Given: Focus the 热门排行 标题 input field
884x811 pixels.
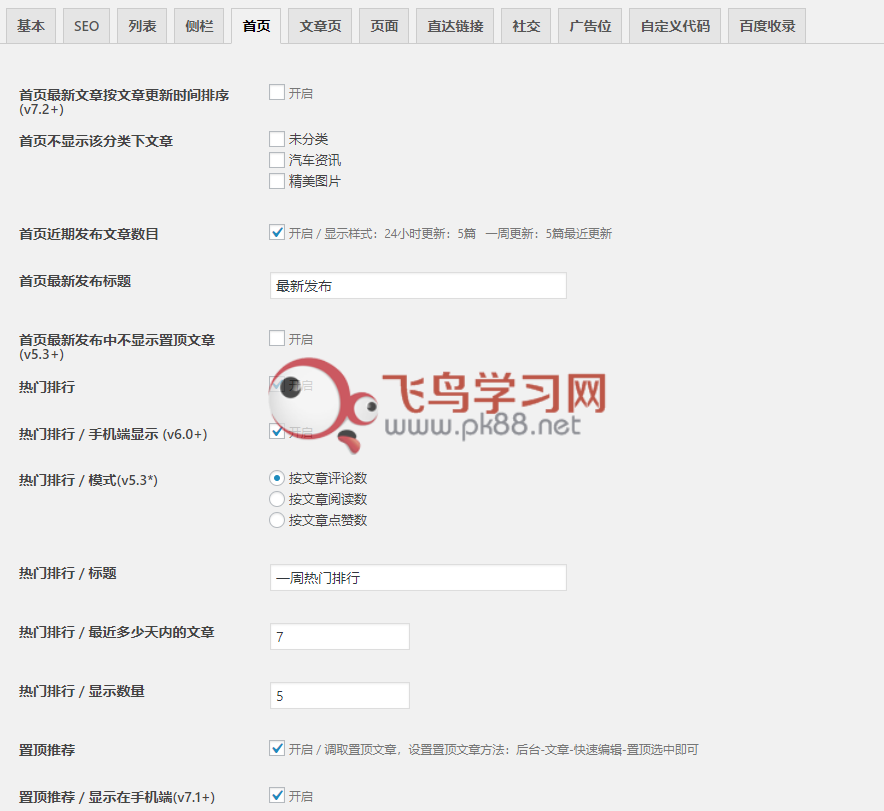Looking at the screenshot, I should tap(418, 578).
